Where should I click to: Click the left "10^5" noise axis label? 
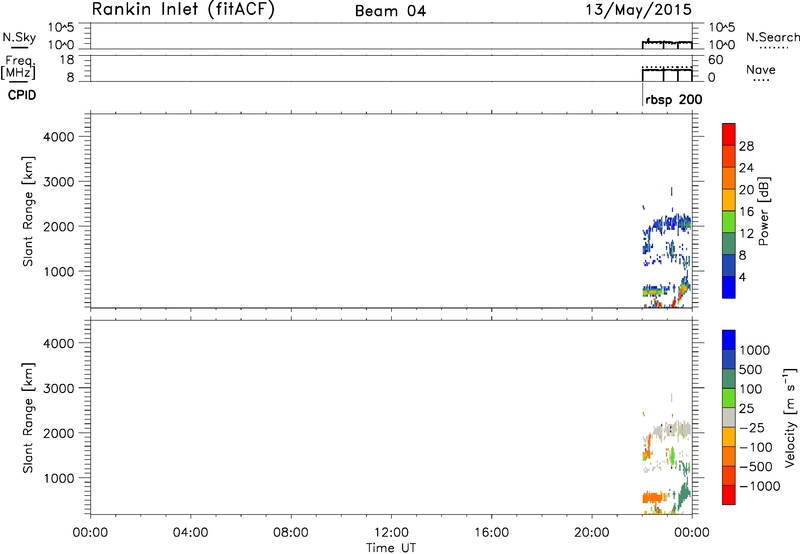point(61,27)
